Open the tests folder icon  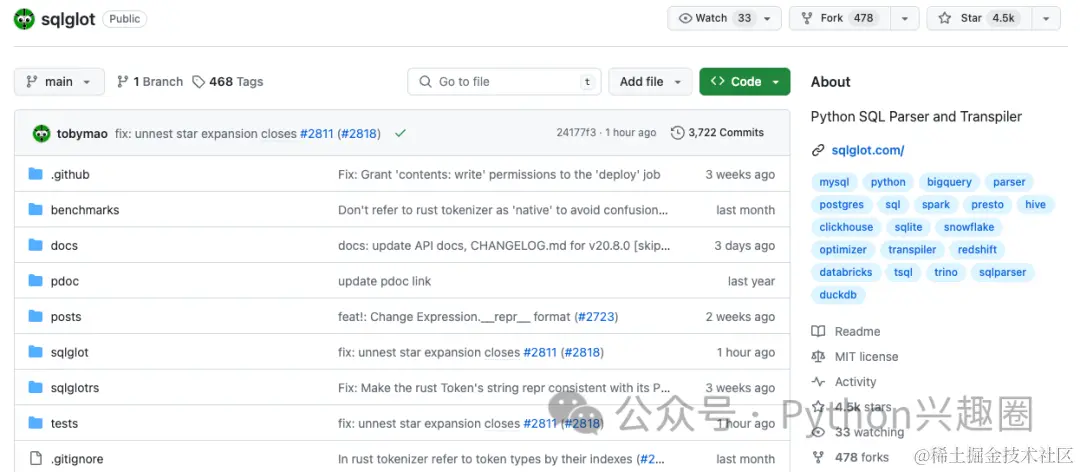(x=36, y=423)
